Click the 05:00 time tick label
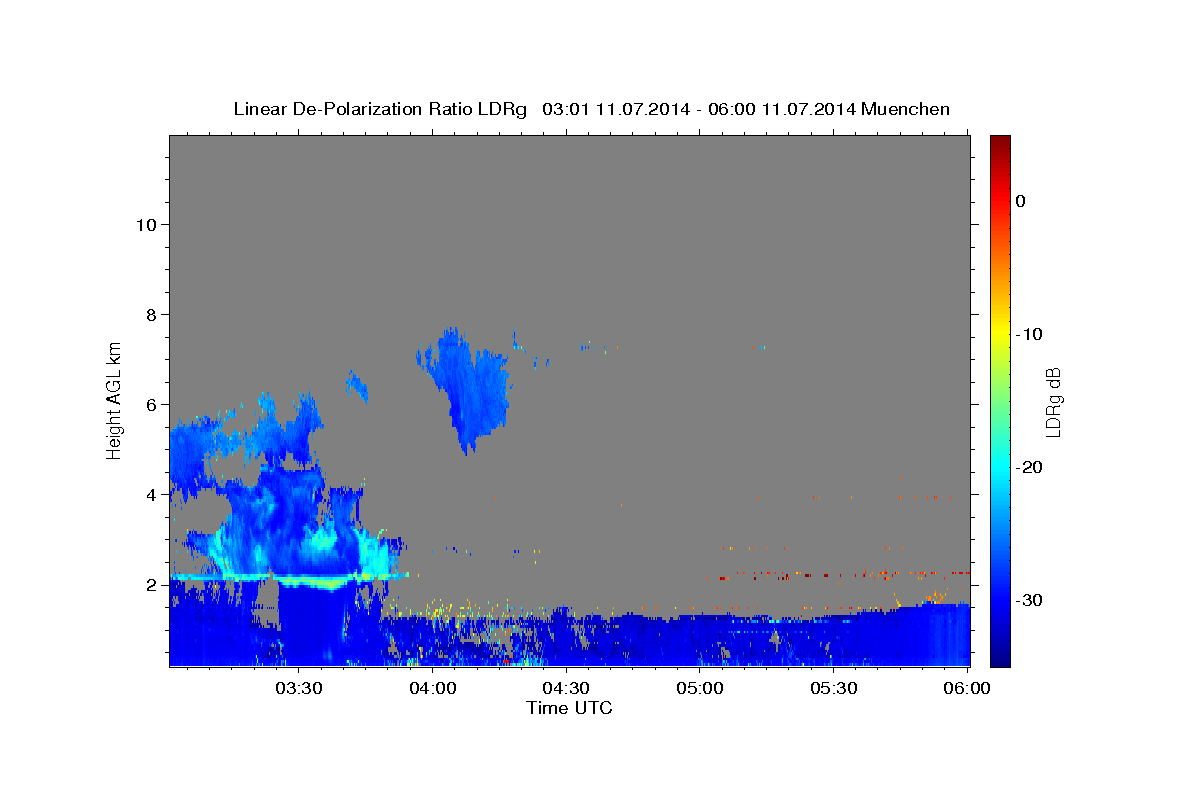The height and width of the screenshot is (800, 1200). click(700, 689)
